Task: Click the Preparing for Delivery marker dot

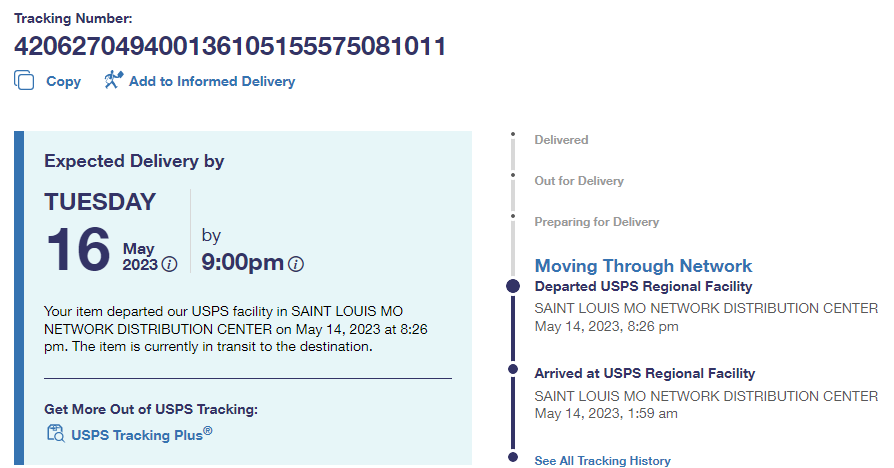Action: coord(513,216)
